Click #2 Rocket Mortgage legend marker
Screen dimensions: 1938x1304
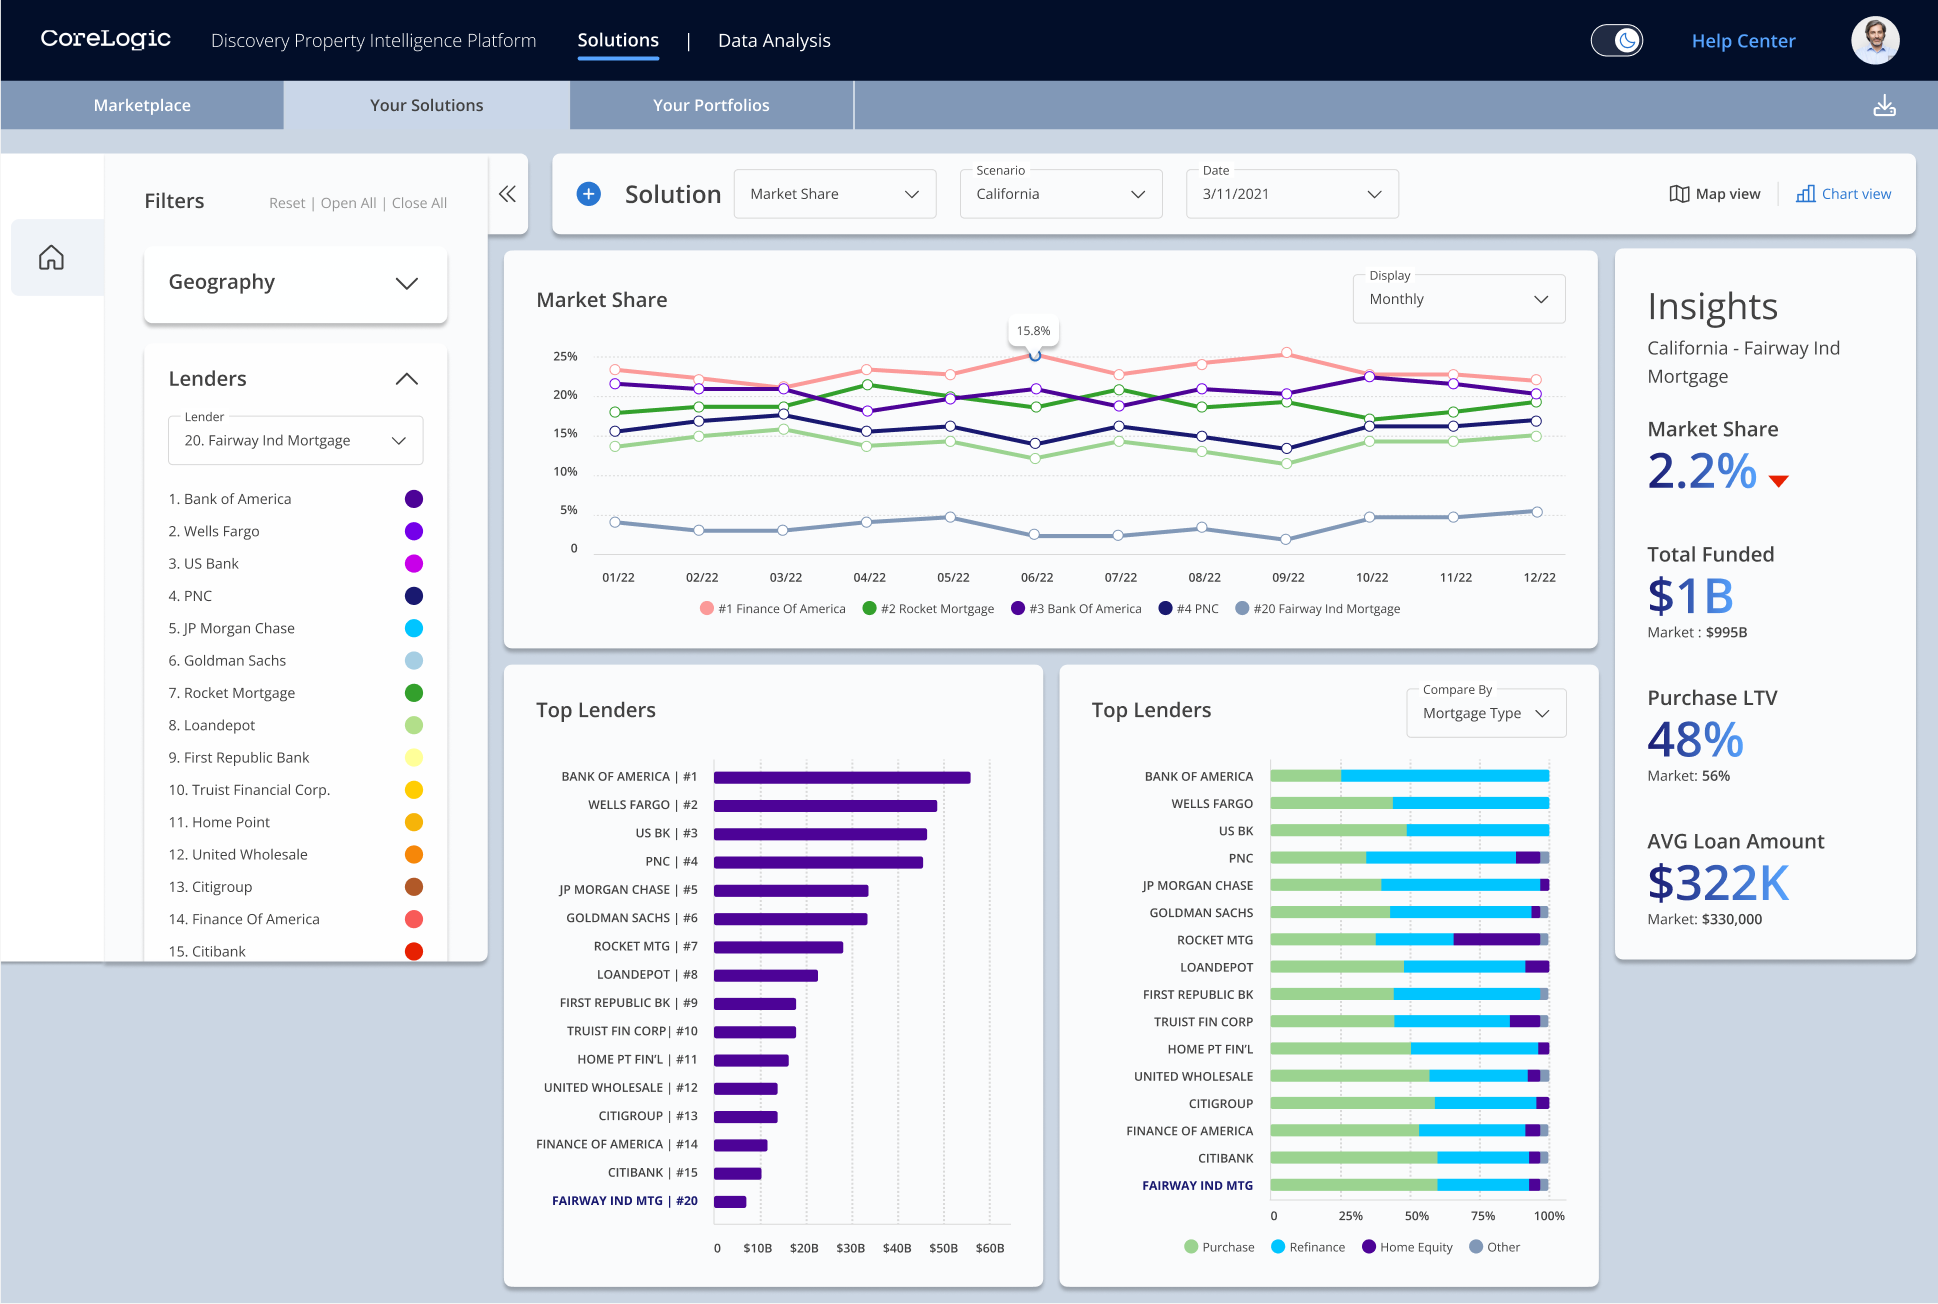(x=870, y=608)
